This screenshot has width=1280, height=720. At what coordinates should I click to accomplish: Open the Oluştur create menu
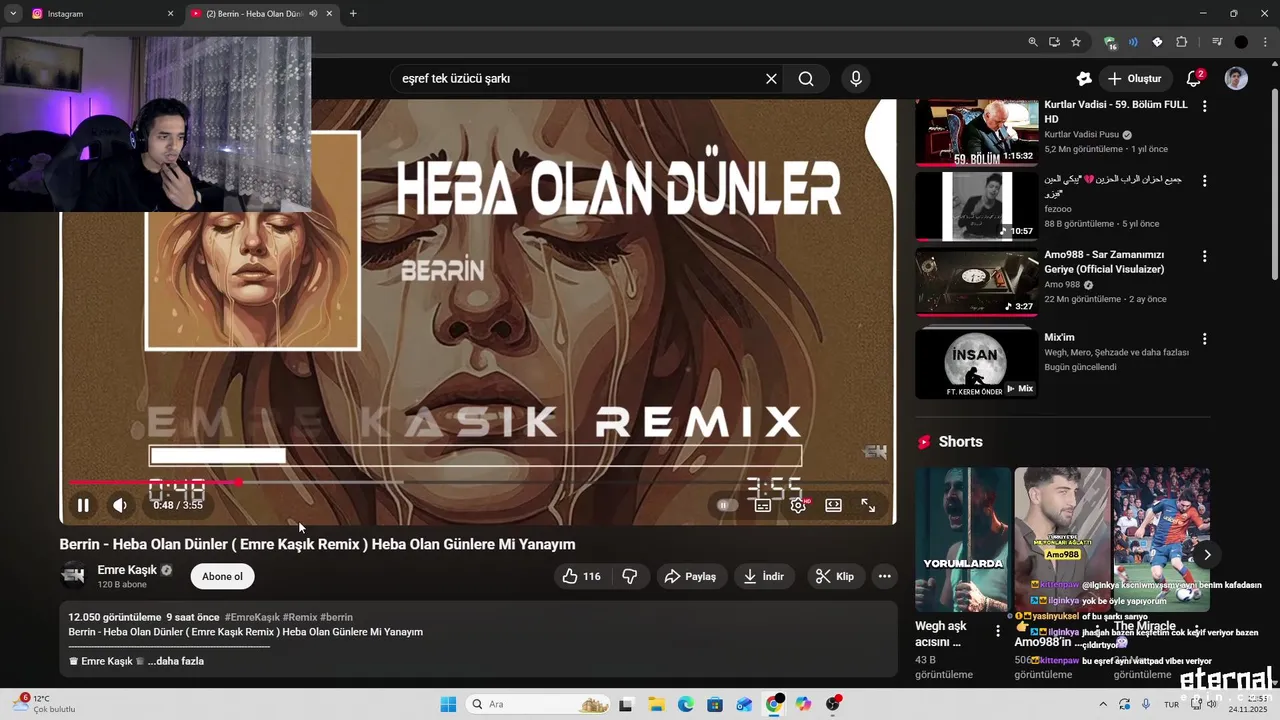1135,78
